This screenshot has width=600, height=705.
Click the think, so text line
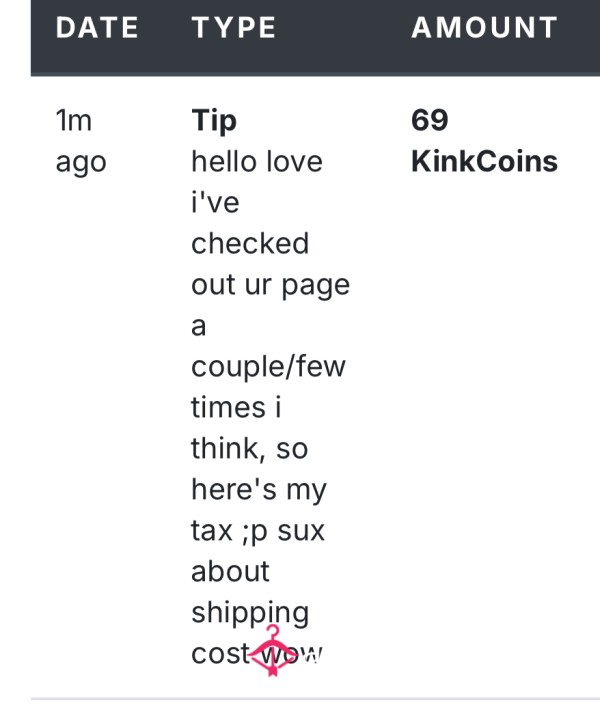[250, 449]
